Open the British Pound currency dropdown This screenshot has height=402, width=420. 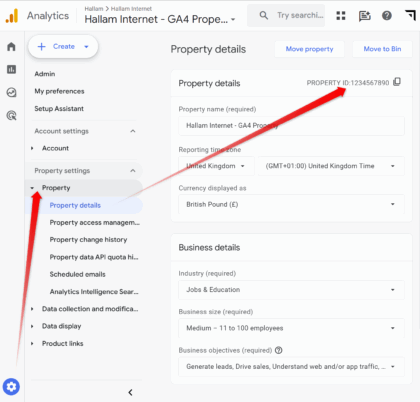(291, 204)
